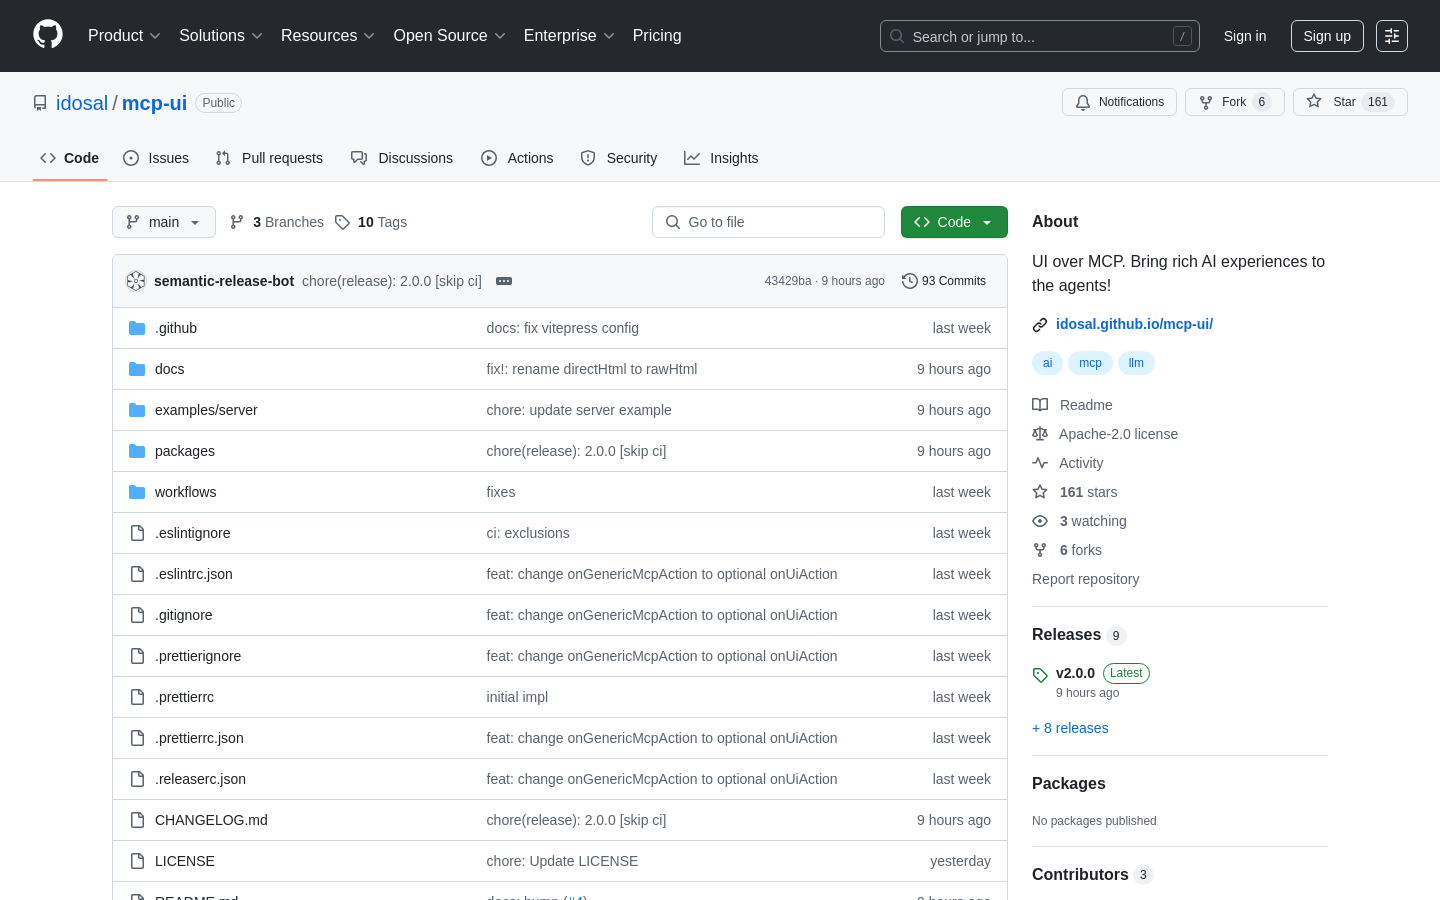Click the repository icon beside idosal

(40, 103)
